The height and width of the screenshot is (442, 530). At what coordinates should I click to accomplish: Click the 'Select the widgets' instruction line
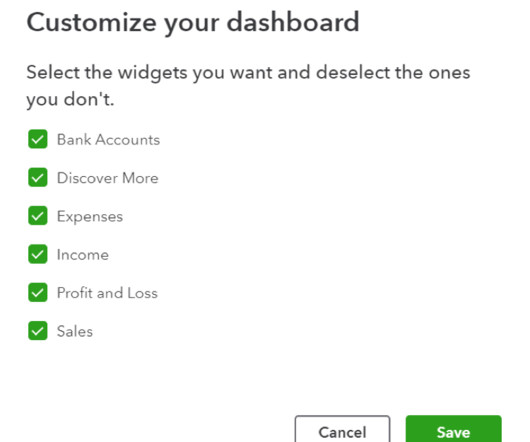(x=248, y=73)
